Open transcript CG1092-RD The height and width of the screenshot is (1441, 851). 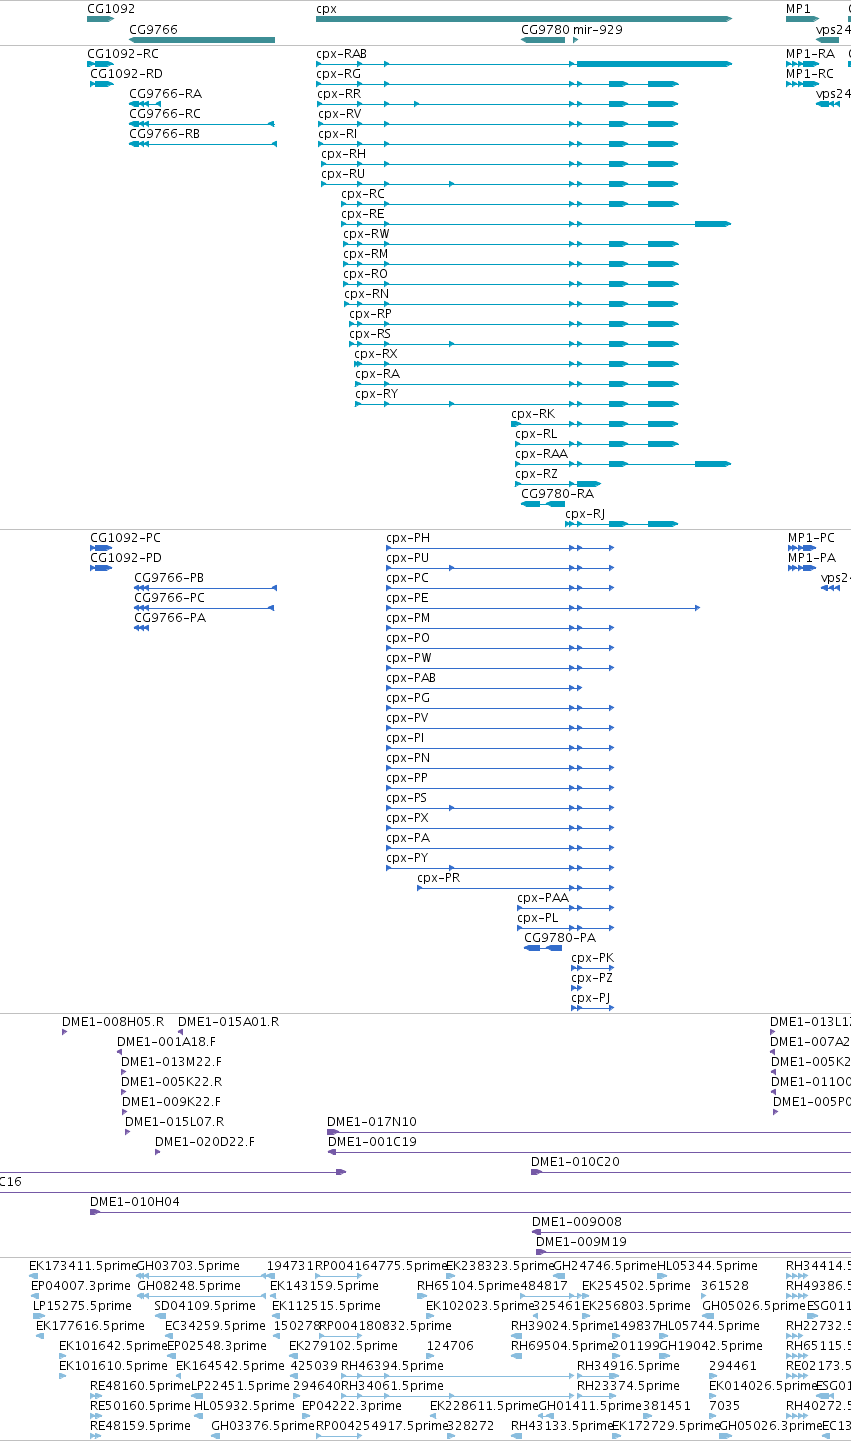coord(126,74)
